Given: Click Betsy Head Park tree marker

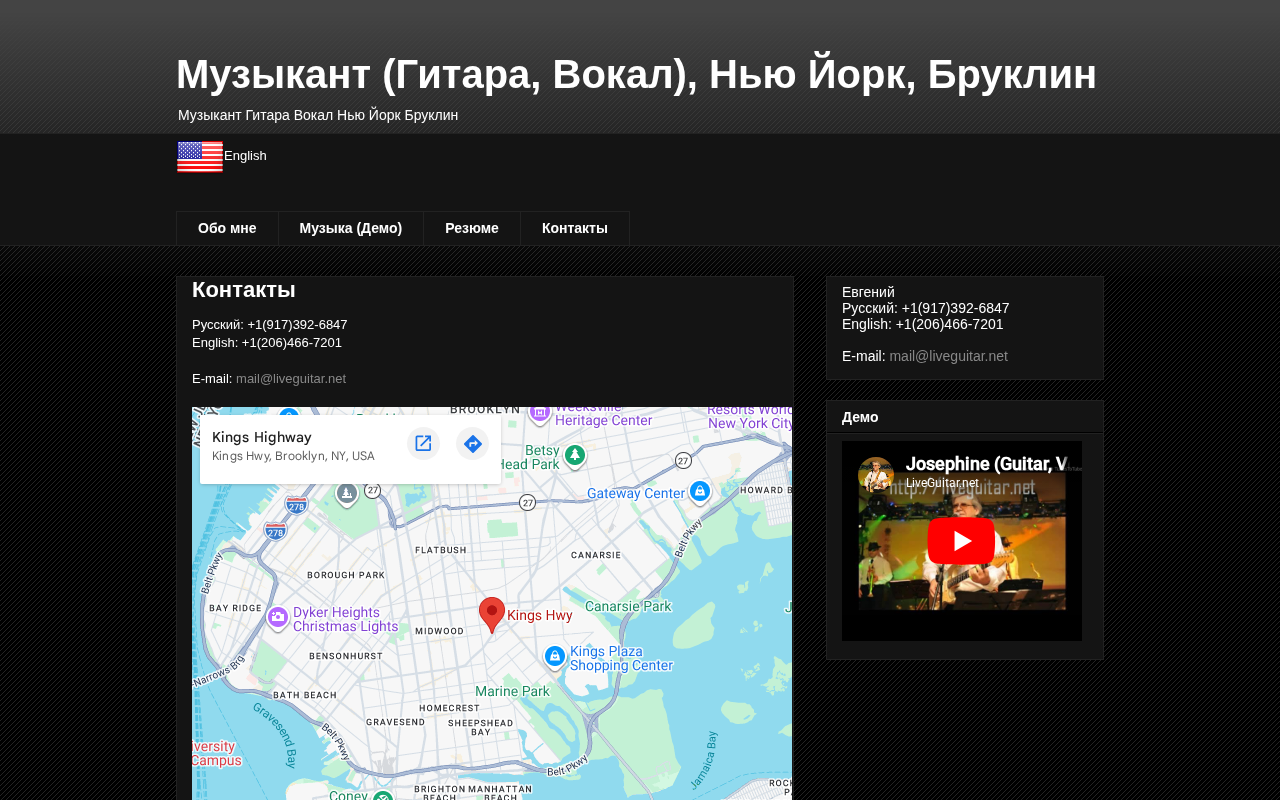Looking at the screenshot, I should [574, 456].
